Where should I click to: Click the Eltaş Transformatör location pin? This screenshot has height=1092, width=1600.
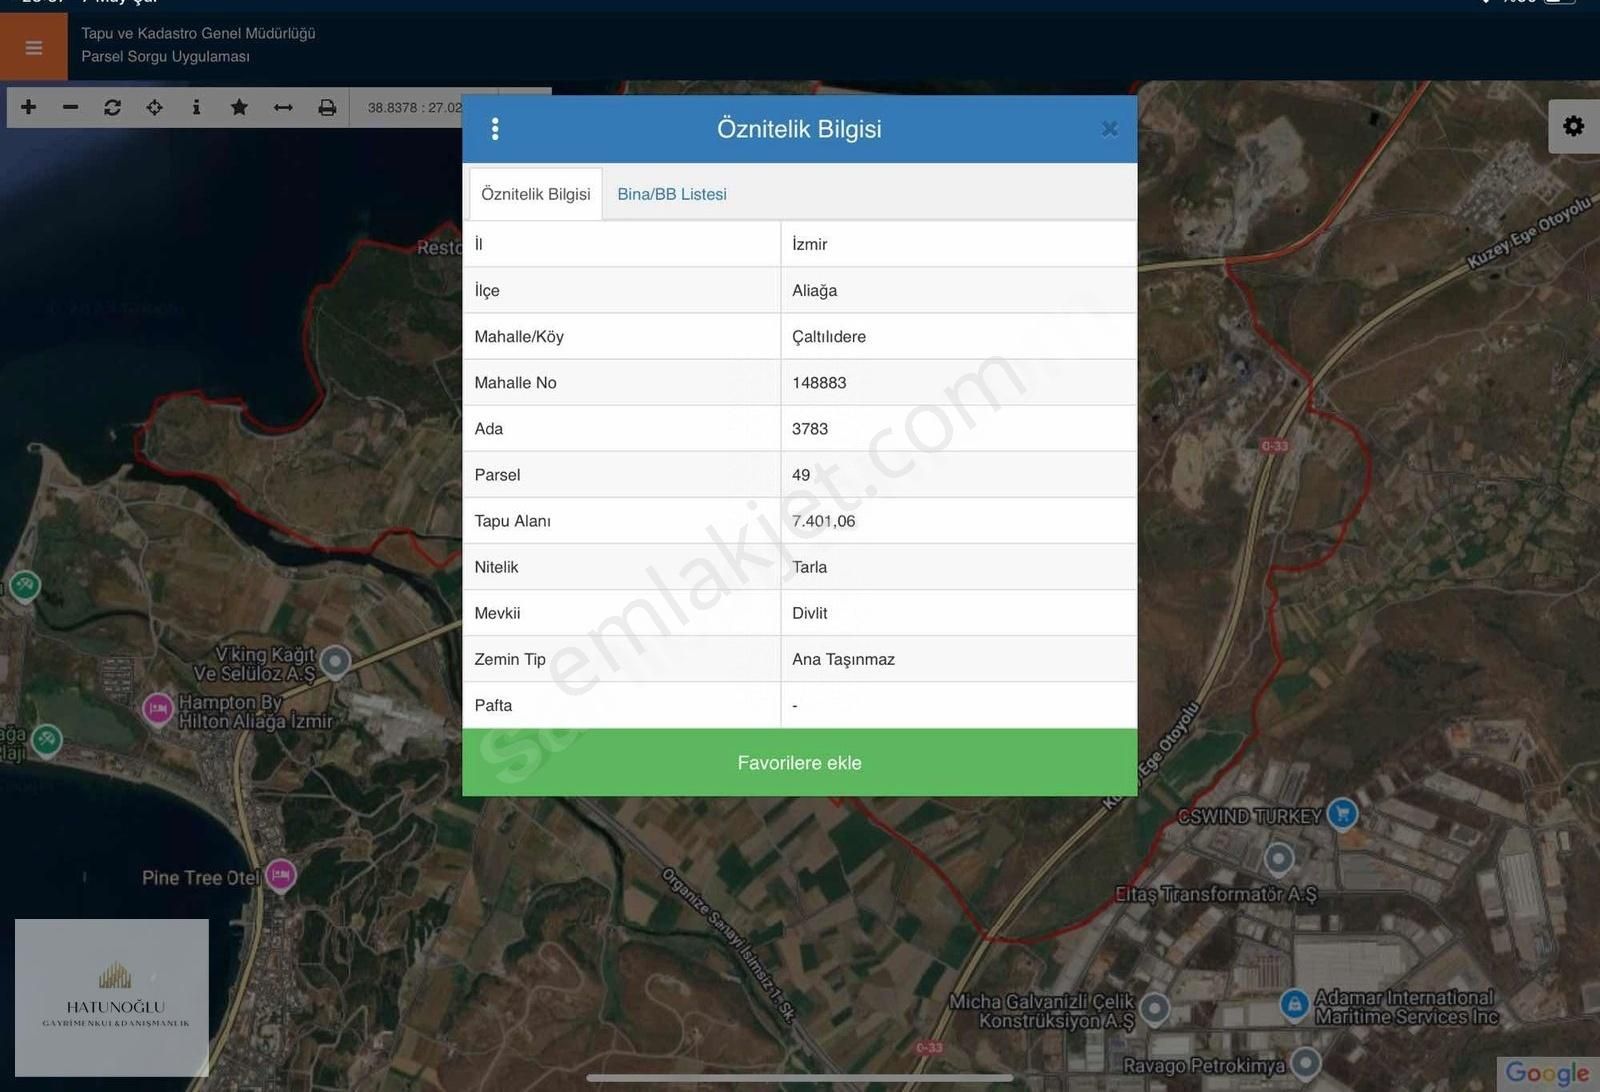pos(1279,858)
